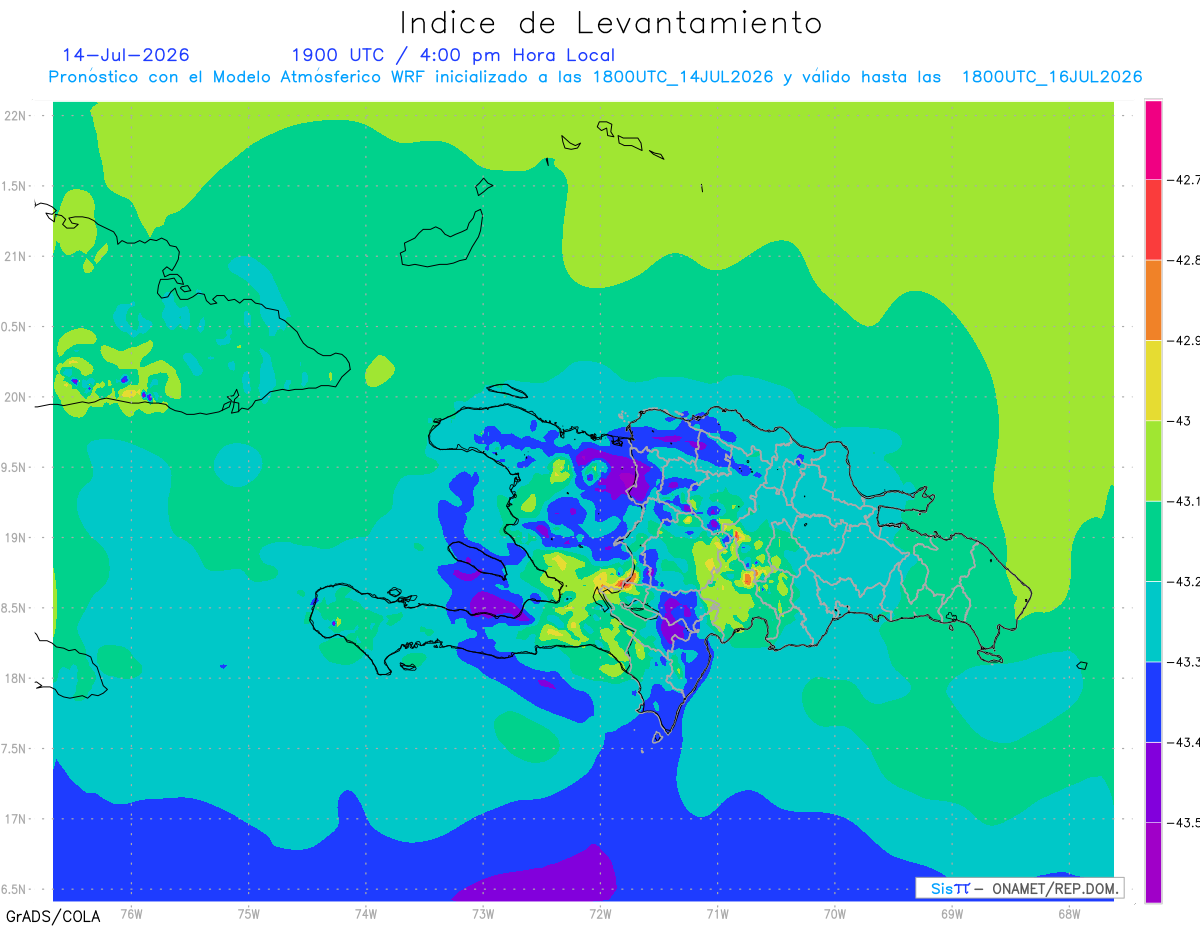Click the indigo colorbar swatch above -43.5
Image resolution: width=1200 pixels, height=927 pixels.
(x=1153, y=782)
